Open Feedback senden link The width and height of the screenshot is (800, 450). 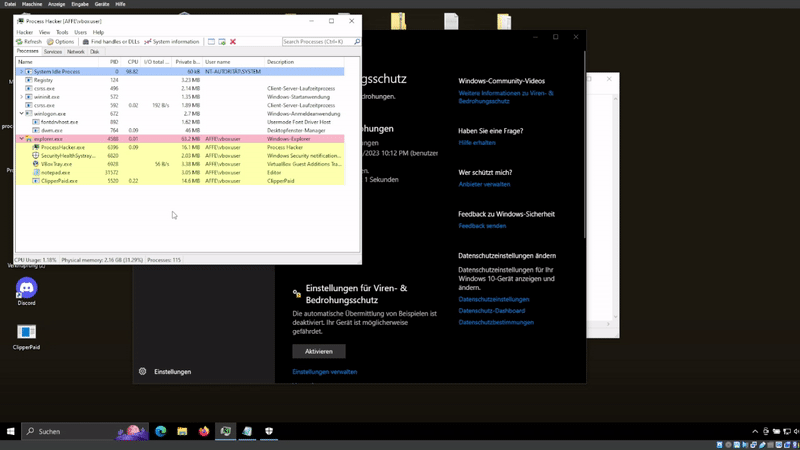pyautogui.click(x=482, y=226)
